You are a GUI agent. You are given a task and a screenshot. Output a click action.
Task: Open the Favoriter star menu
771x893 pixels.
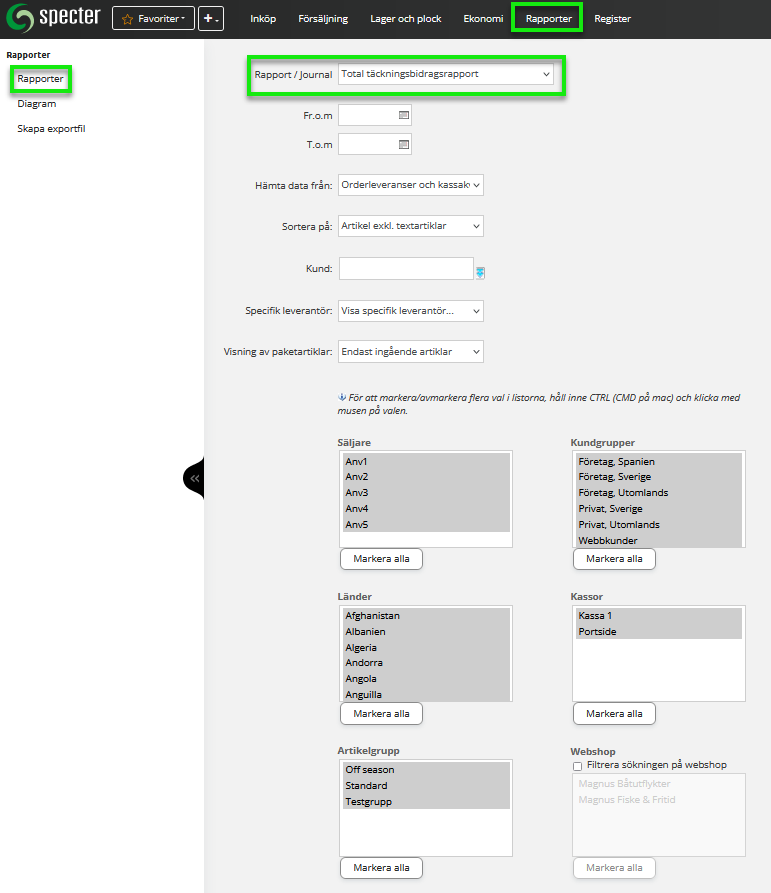point(153,19)
